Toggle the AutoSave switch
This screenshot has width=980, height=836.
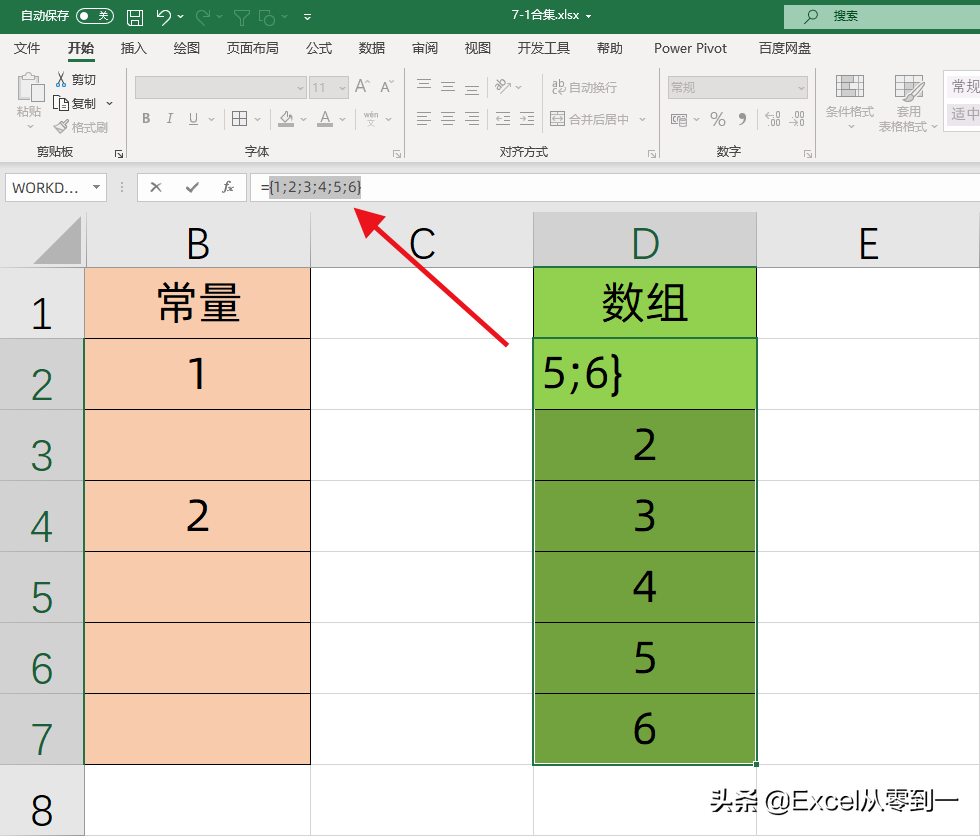pos(95,16)
